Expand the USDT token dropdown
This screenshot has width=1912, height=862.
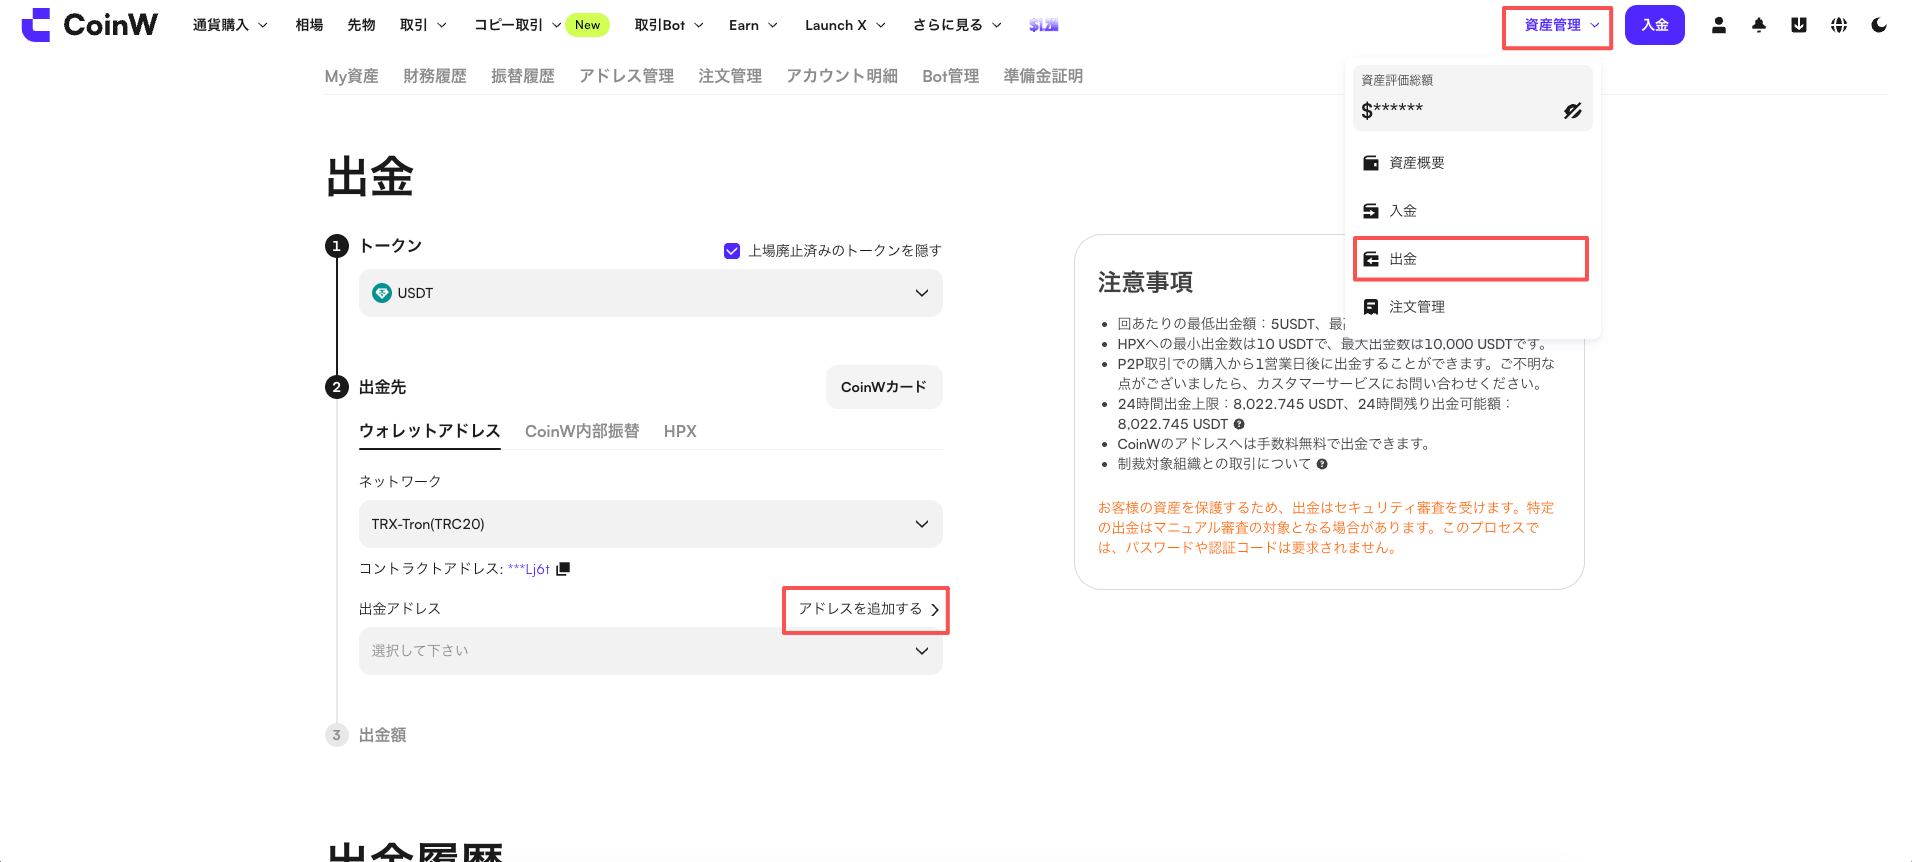tap(650, 293)
